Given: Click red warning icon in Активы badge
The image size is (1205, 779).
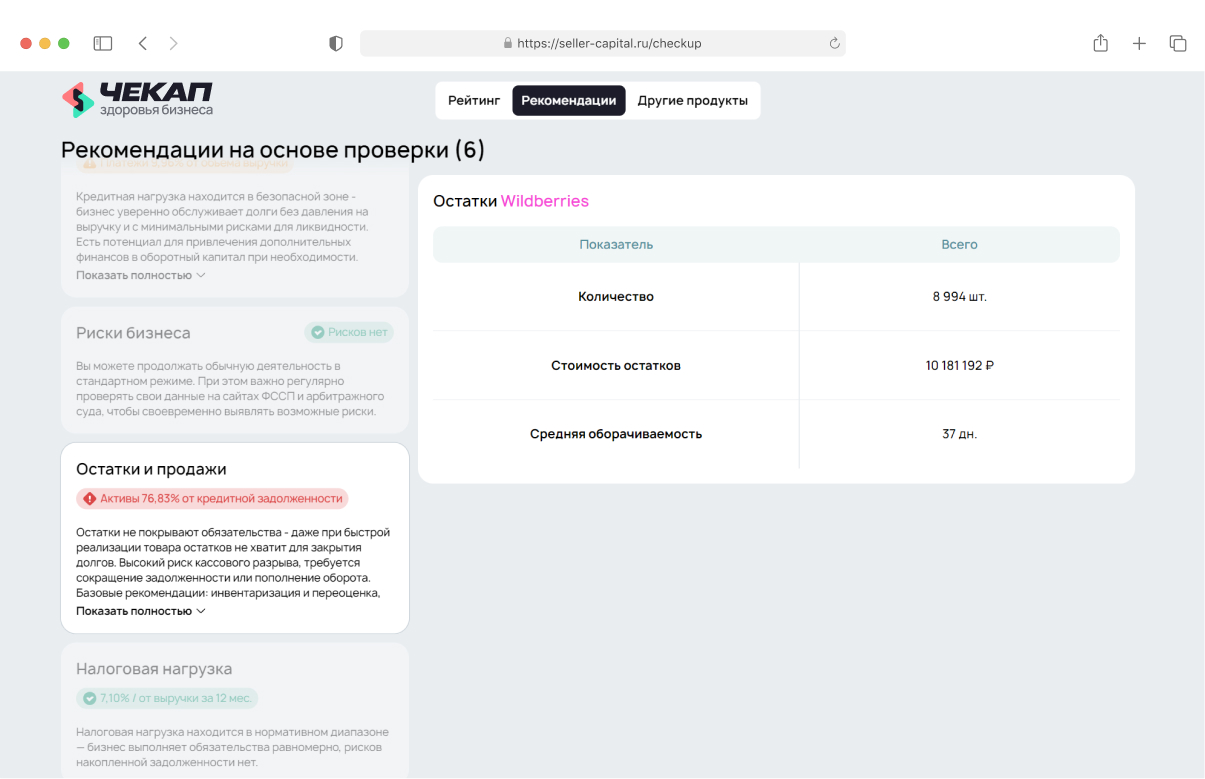Looking at the screenshot, I should pos(90,498).
